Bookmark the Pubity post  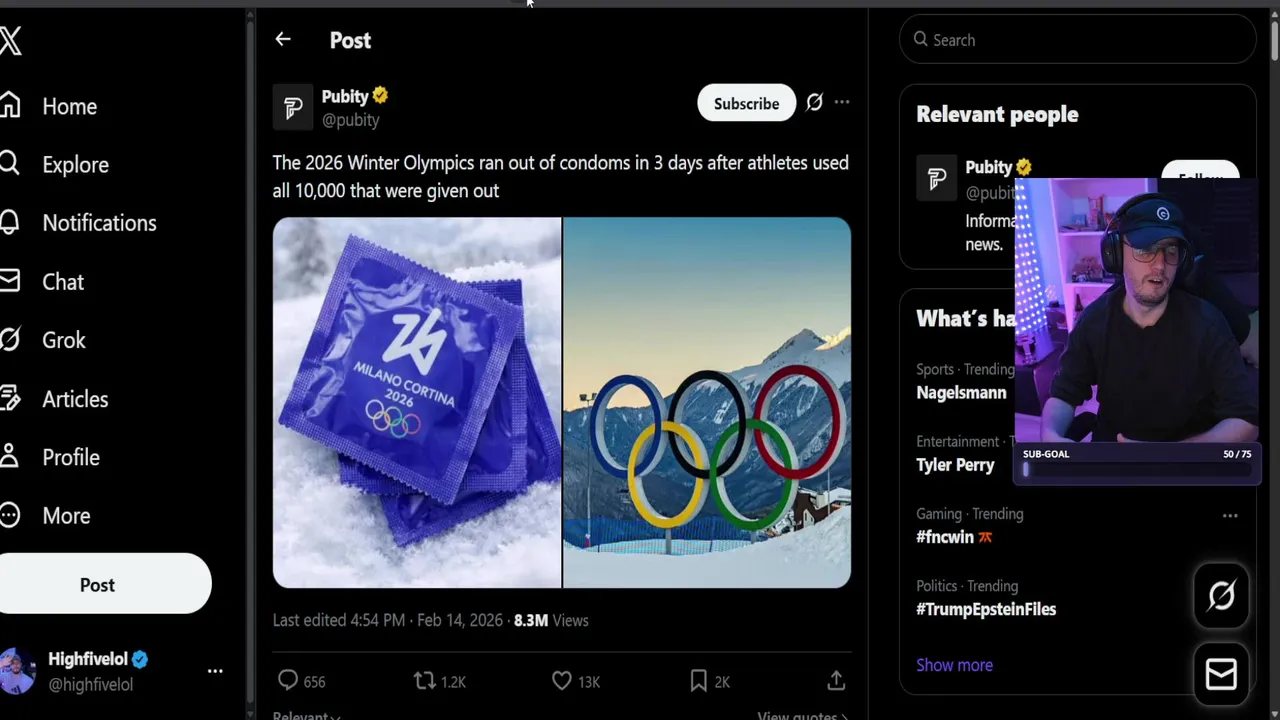(x=699, y=681)
